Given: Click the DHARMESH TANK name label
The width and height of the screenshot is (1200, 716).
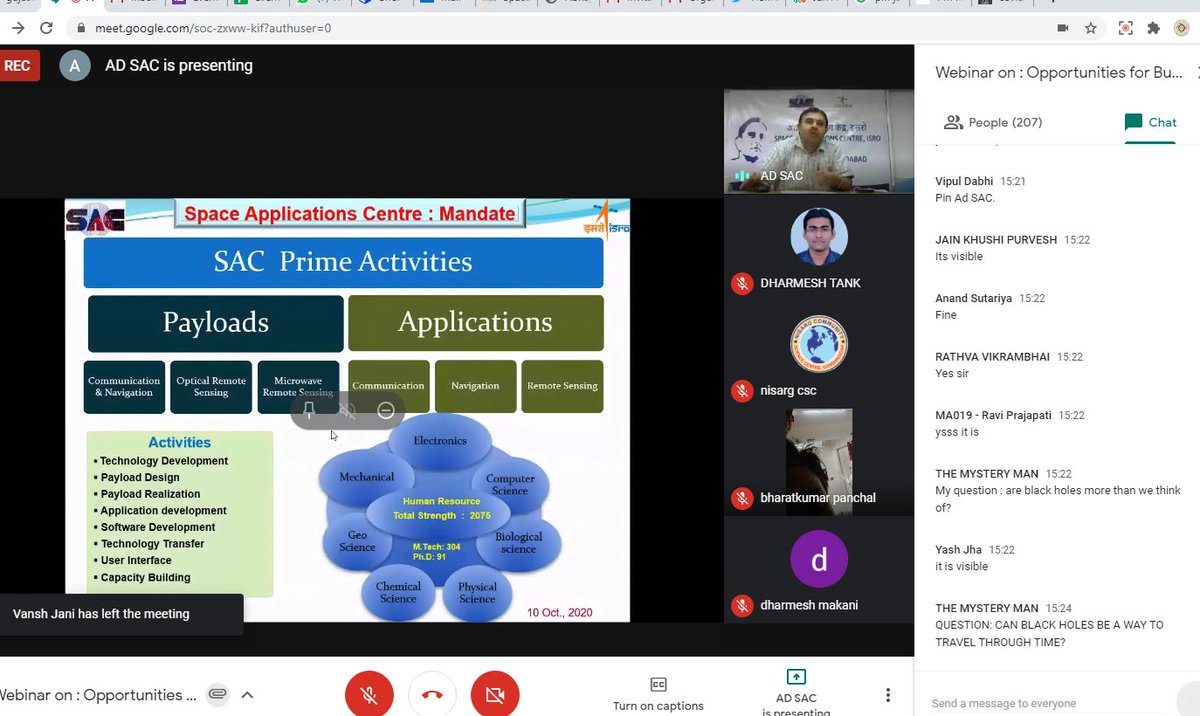Looking at the screenshot, I should [810, 283].
